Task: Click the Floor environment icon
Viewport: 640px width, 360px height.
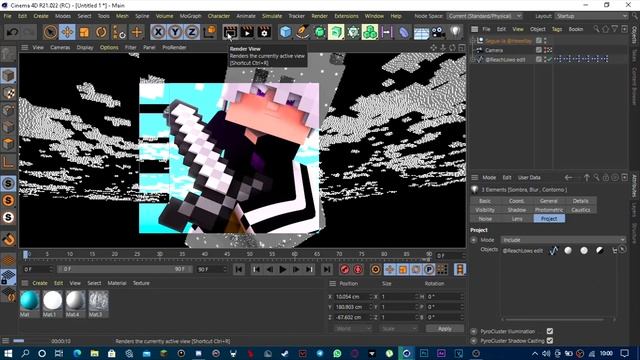Action: click(x=421, y=32)
